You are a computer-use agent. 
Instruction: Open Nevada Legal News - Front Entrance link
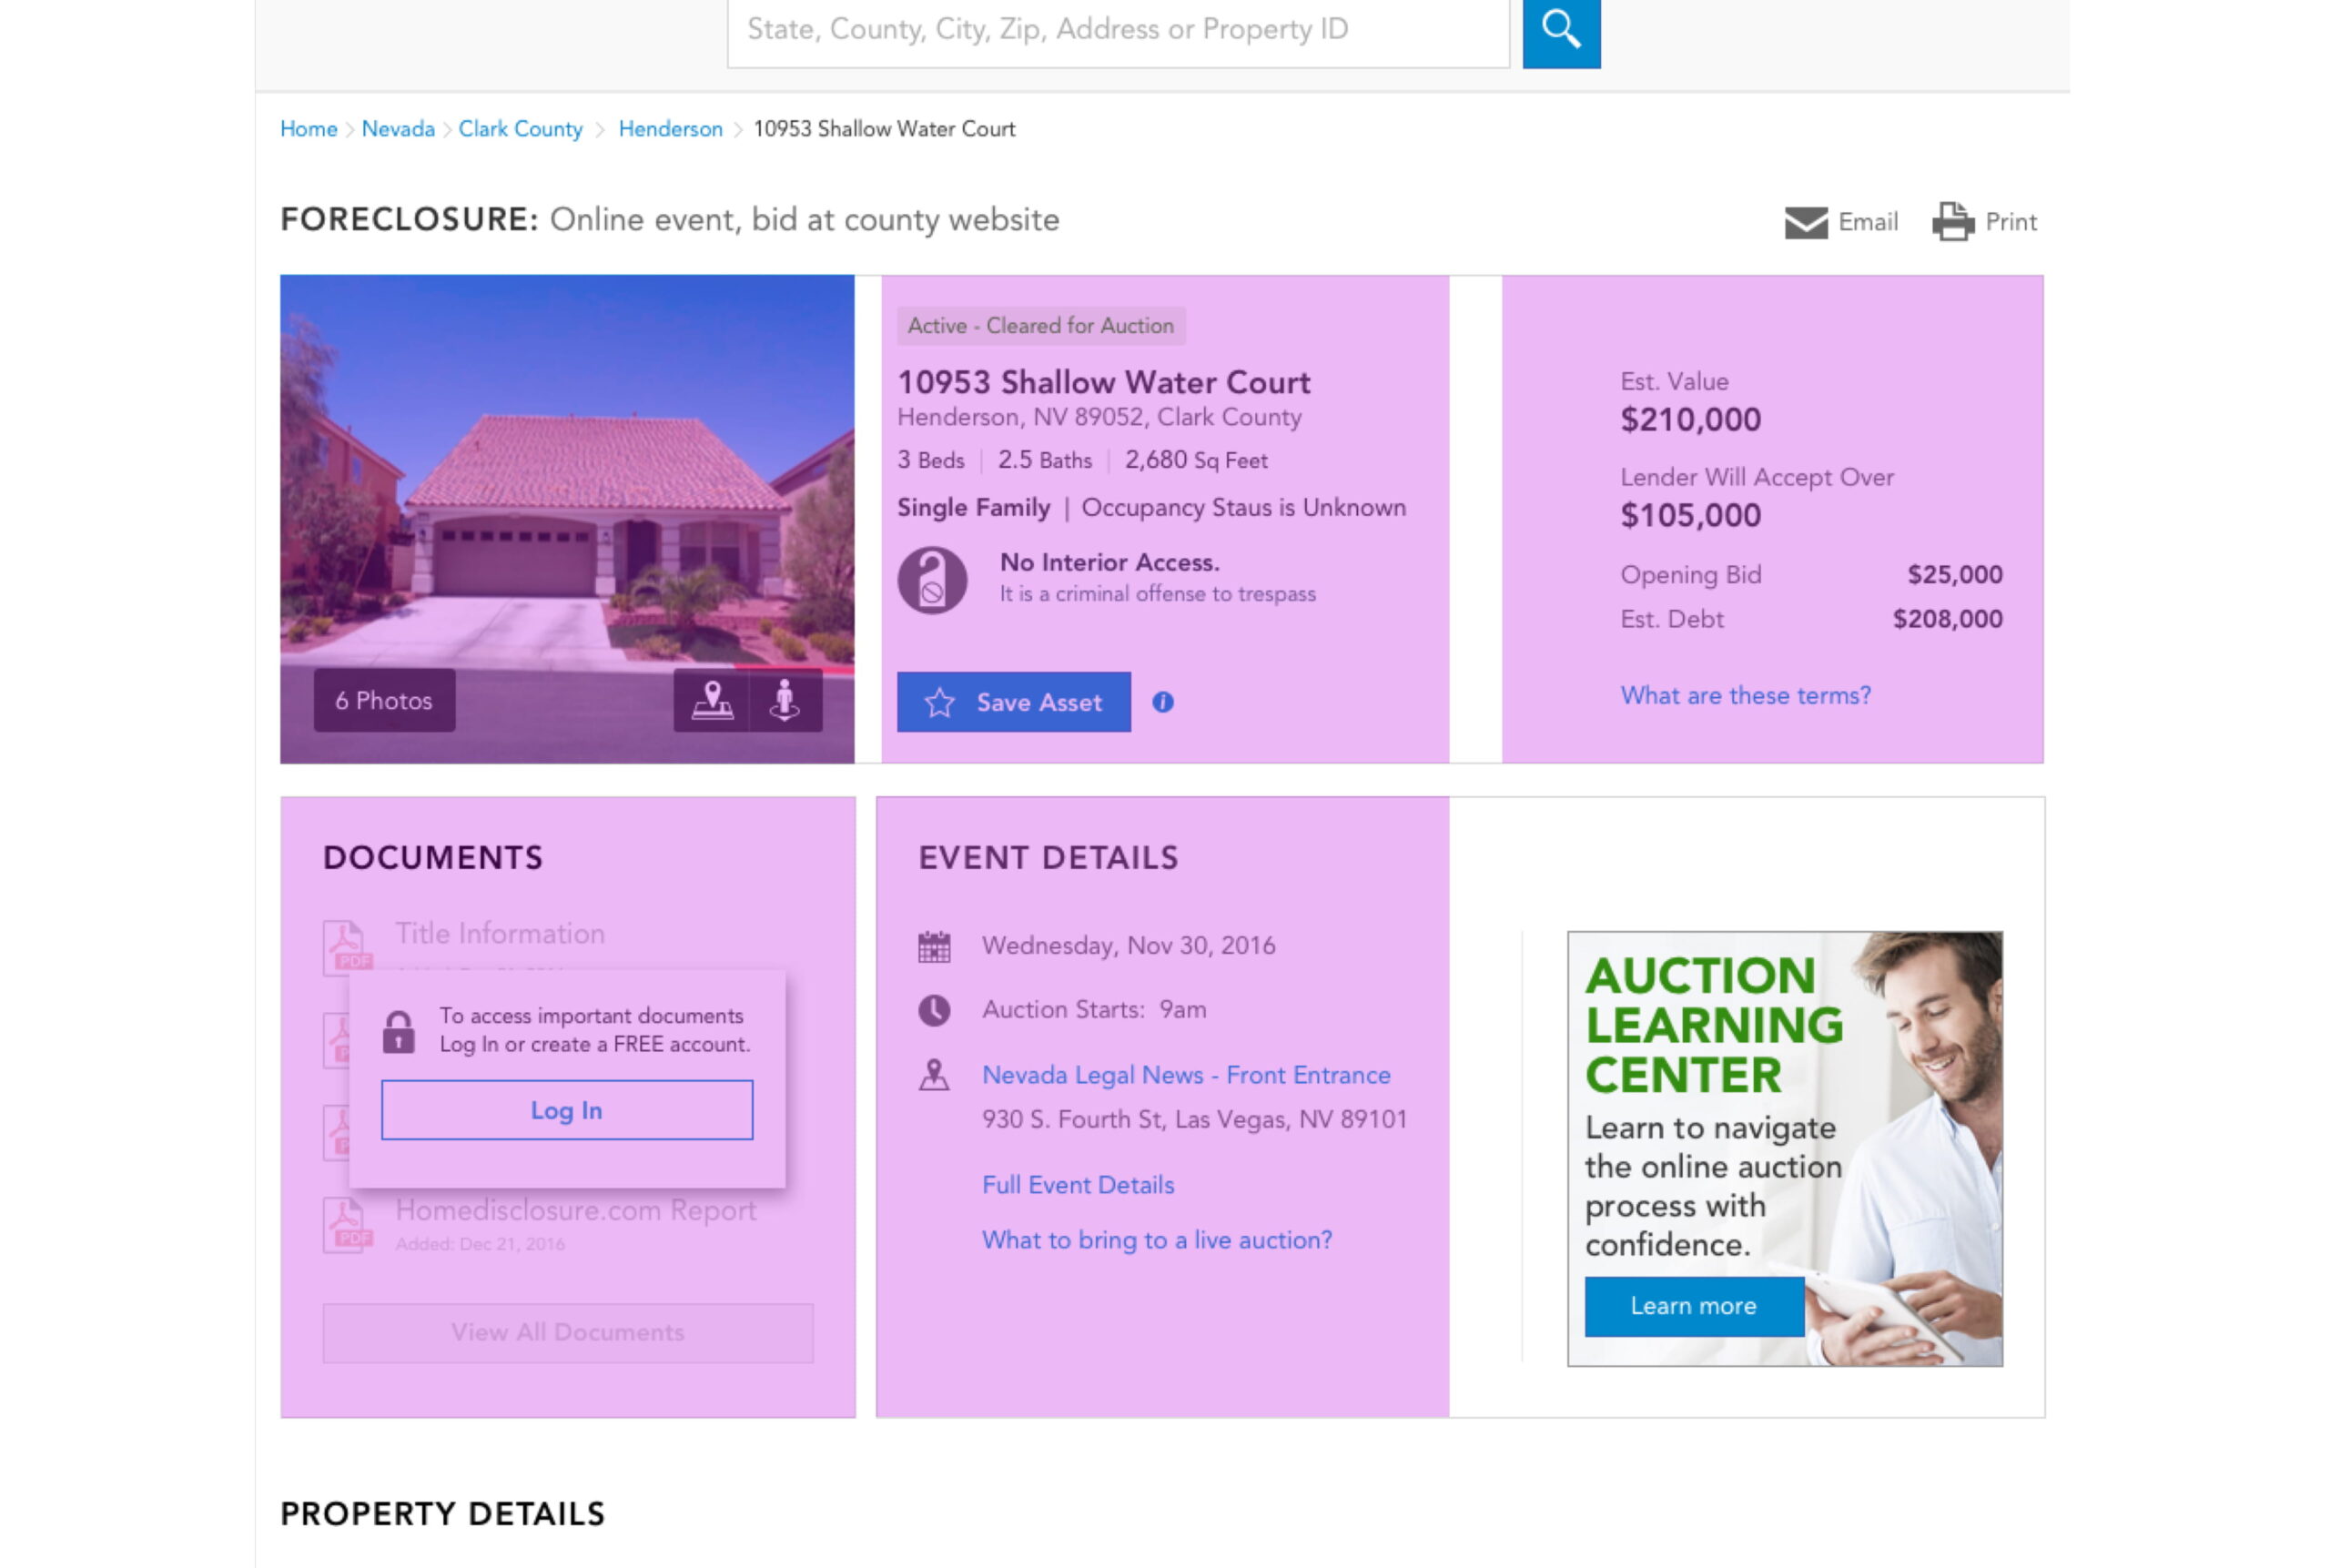pyautogui.click(x=1186, y=1075)
